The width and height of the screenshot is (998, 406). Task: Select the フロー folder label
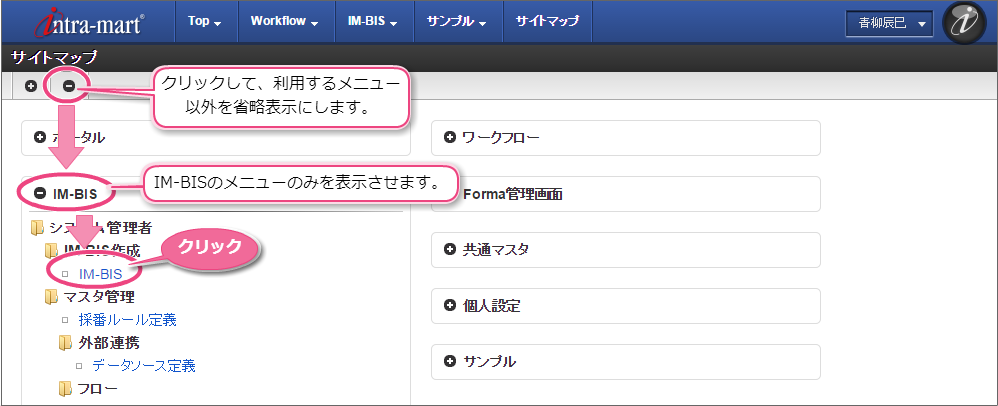(x=97, y=389)
